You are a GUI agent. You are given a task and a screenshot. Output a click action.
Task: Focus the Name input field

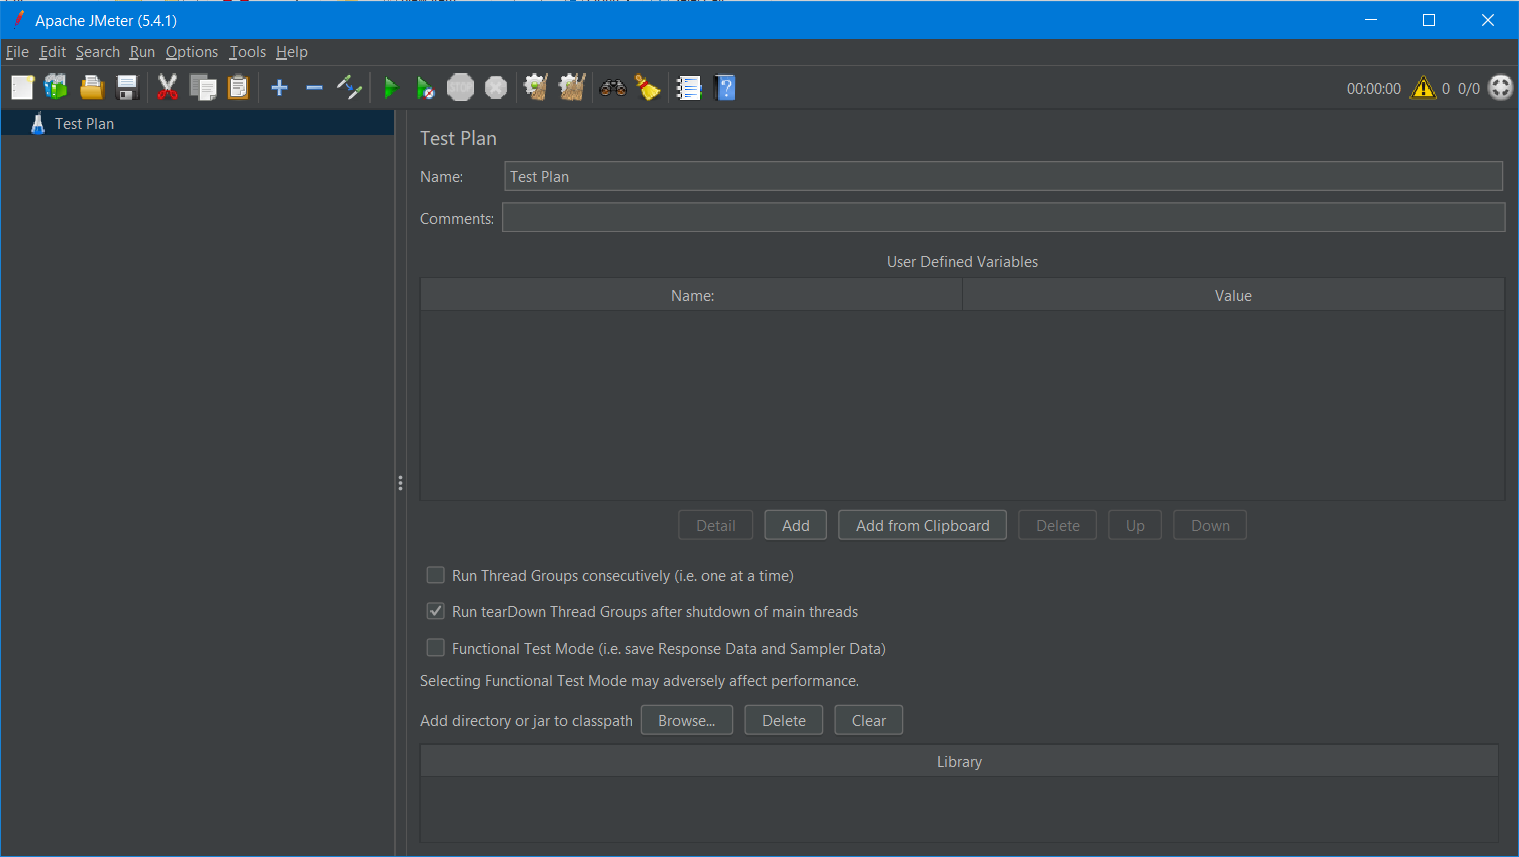click(x=1003, y=176)
